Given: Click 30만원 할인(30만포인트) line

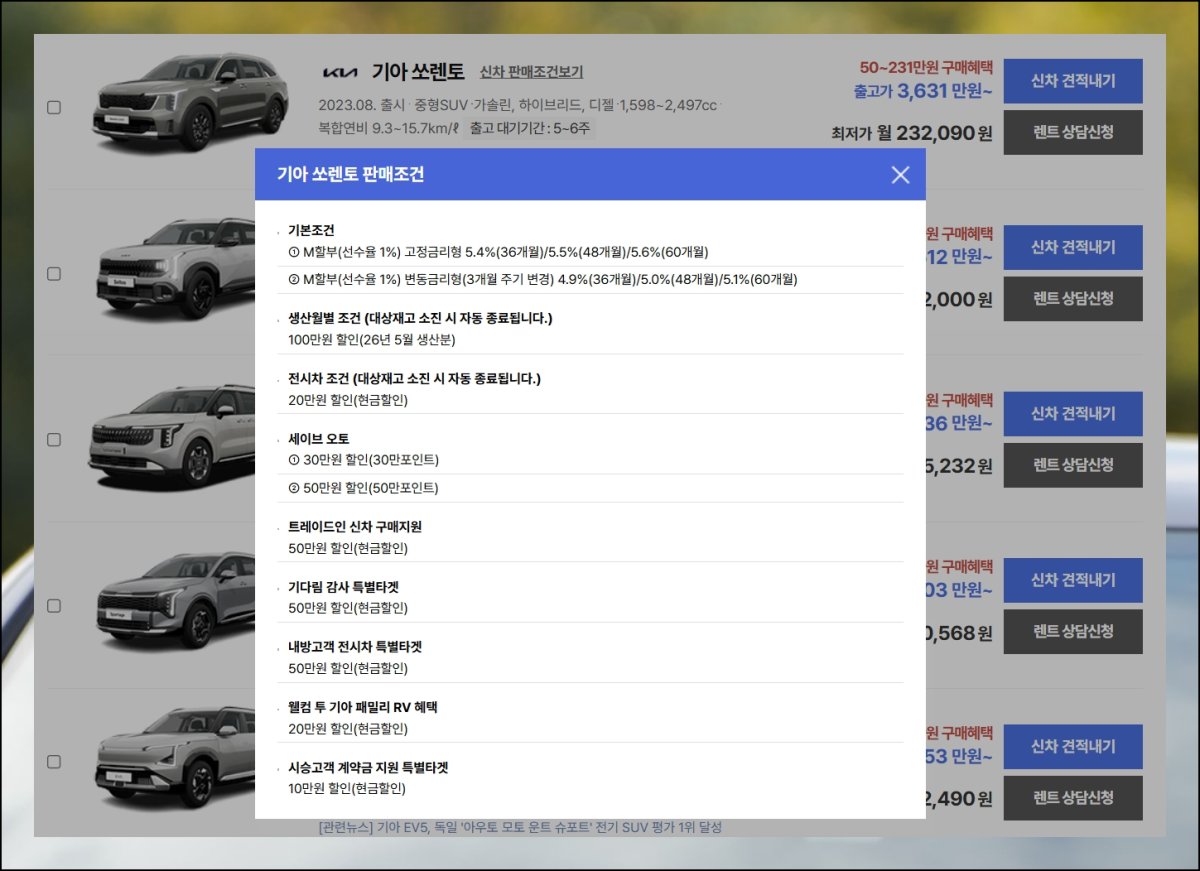Looking at the screenshot, I should click(364, 460).
